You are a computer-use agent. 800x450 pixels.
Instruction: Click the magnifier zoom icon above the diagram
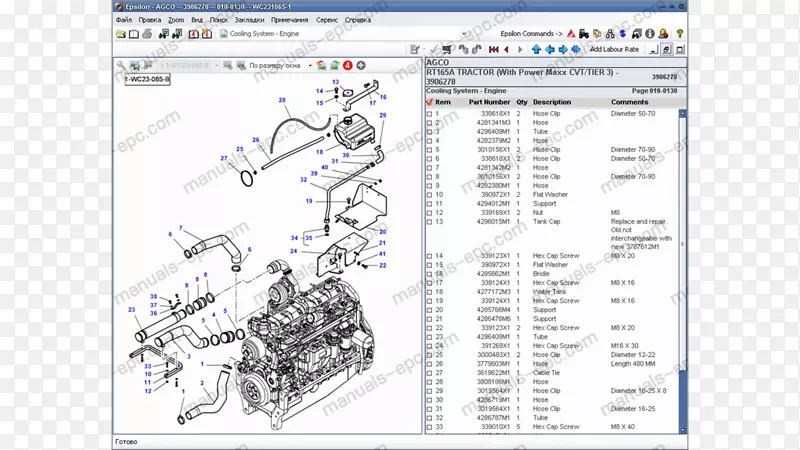pos(120,65)
